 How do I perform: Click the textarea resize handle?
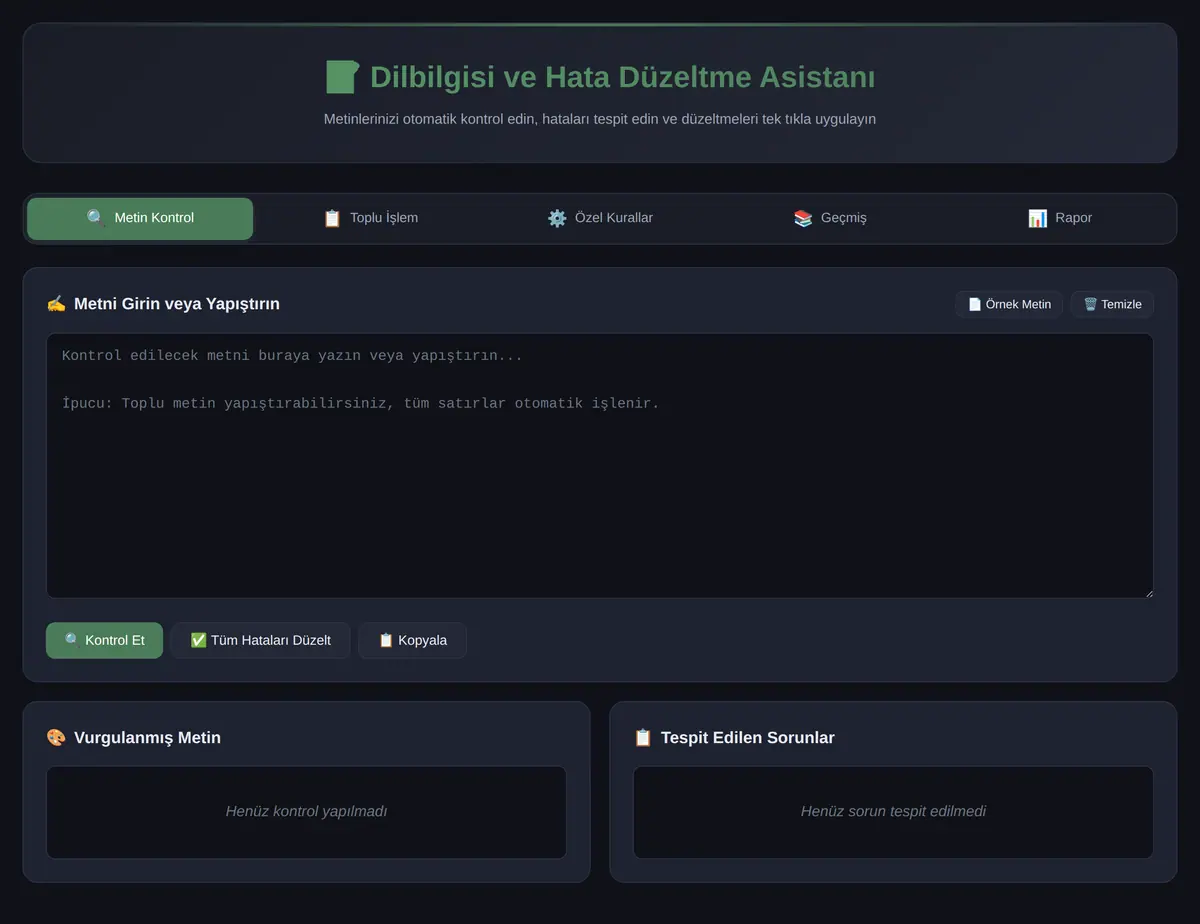[1148, 593]
